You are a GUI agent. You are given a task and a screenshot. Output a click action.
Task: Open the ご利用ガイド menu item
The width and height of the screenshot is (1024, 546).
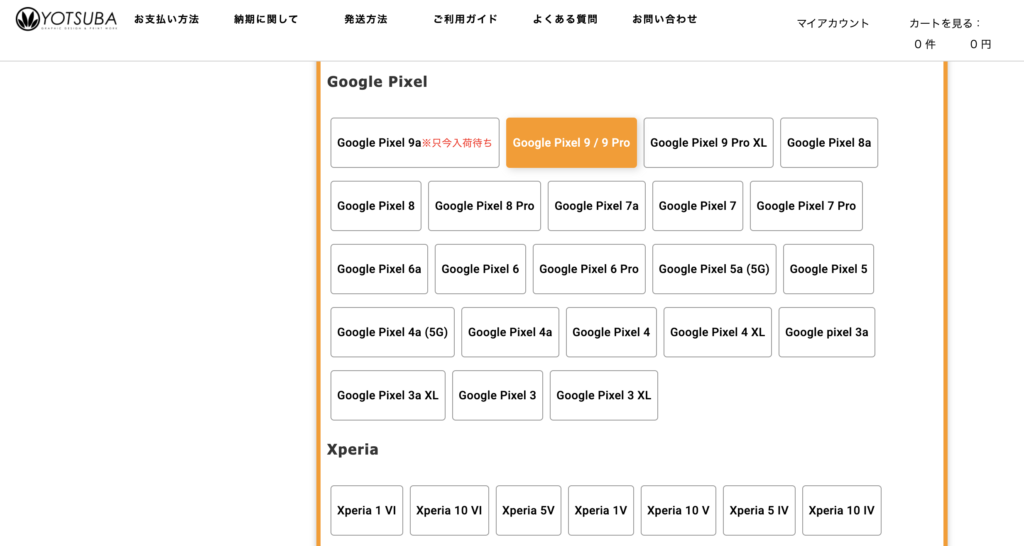point(465,20)
